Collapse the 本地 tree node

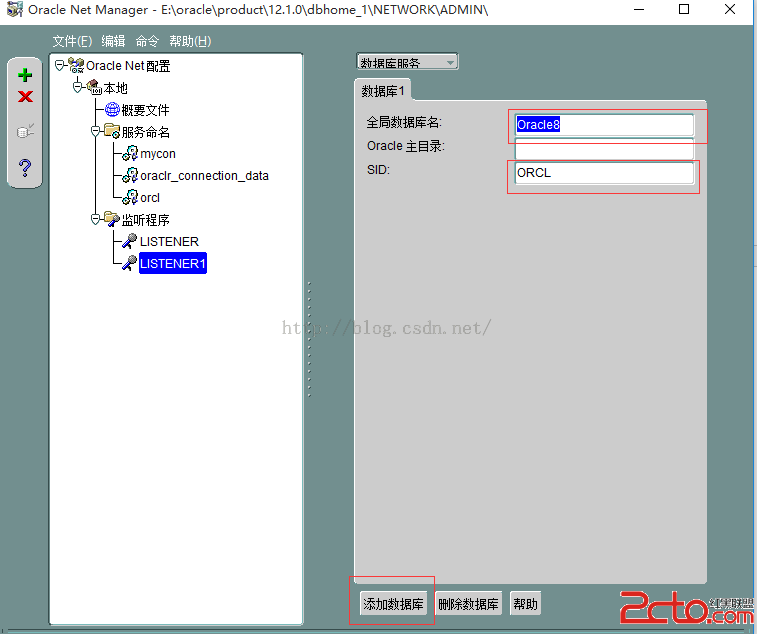(x=77, y=87)
